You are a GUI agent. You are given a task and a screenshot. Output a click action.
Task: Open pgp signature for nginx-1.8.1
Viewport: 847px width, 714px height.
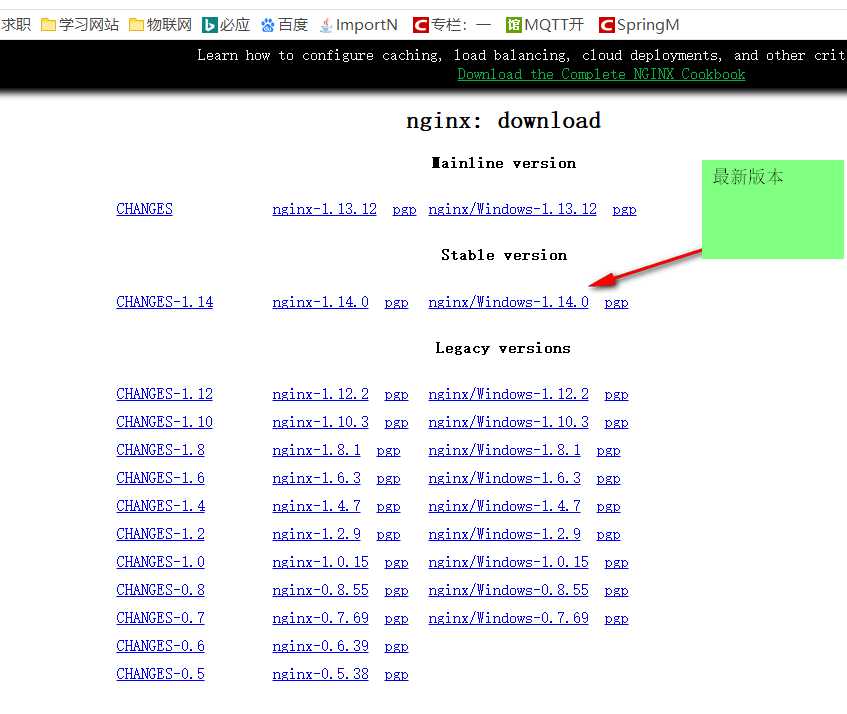click(388, 450)
